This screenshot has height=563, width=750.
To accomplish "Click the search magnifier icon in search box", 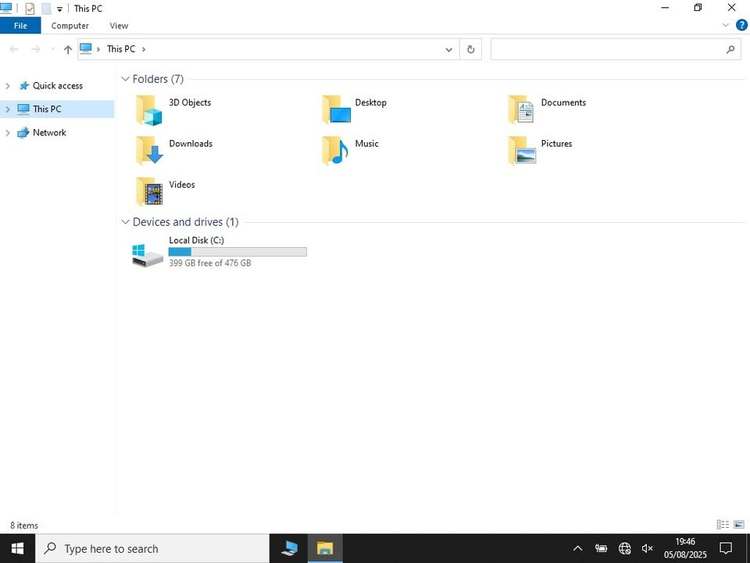I will [x=730, y=49].
